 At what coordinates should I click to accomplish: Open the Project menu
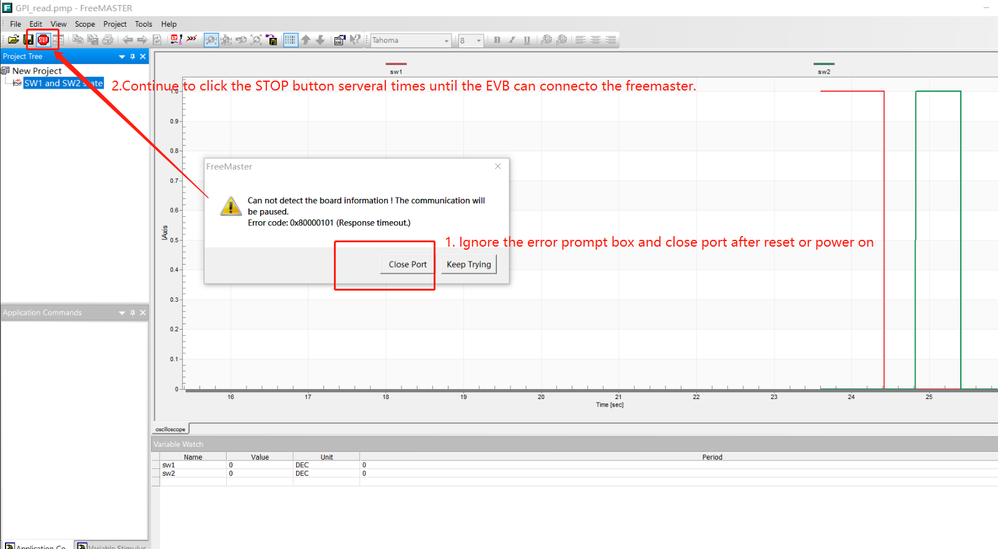[115, 24]
